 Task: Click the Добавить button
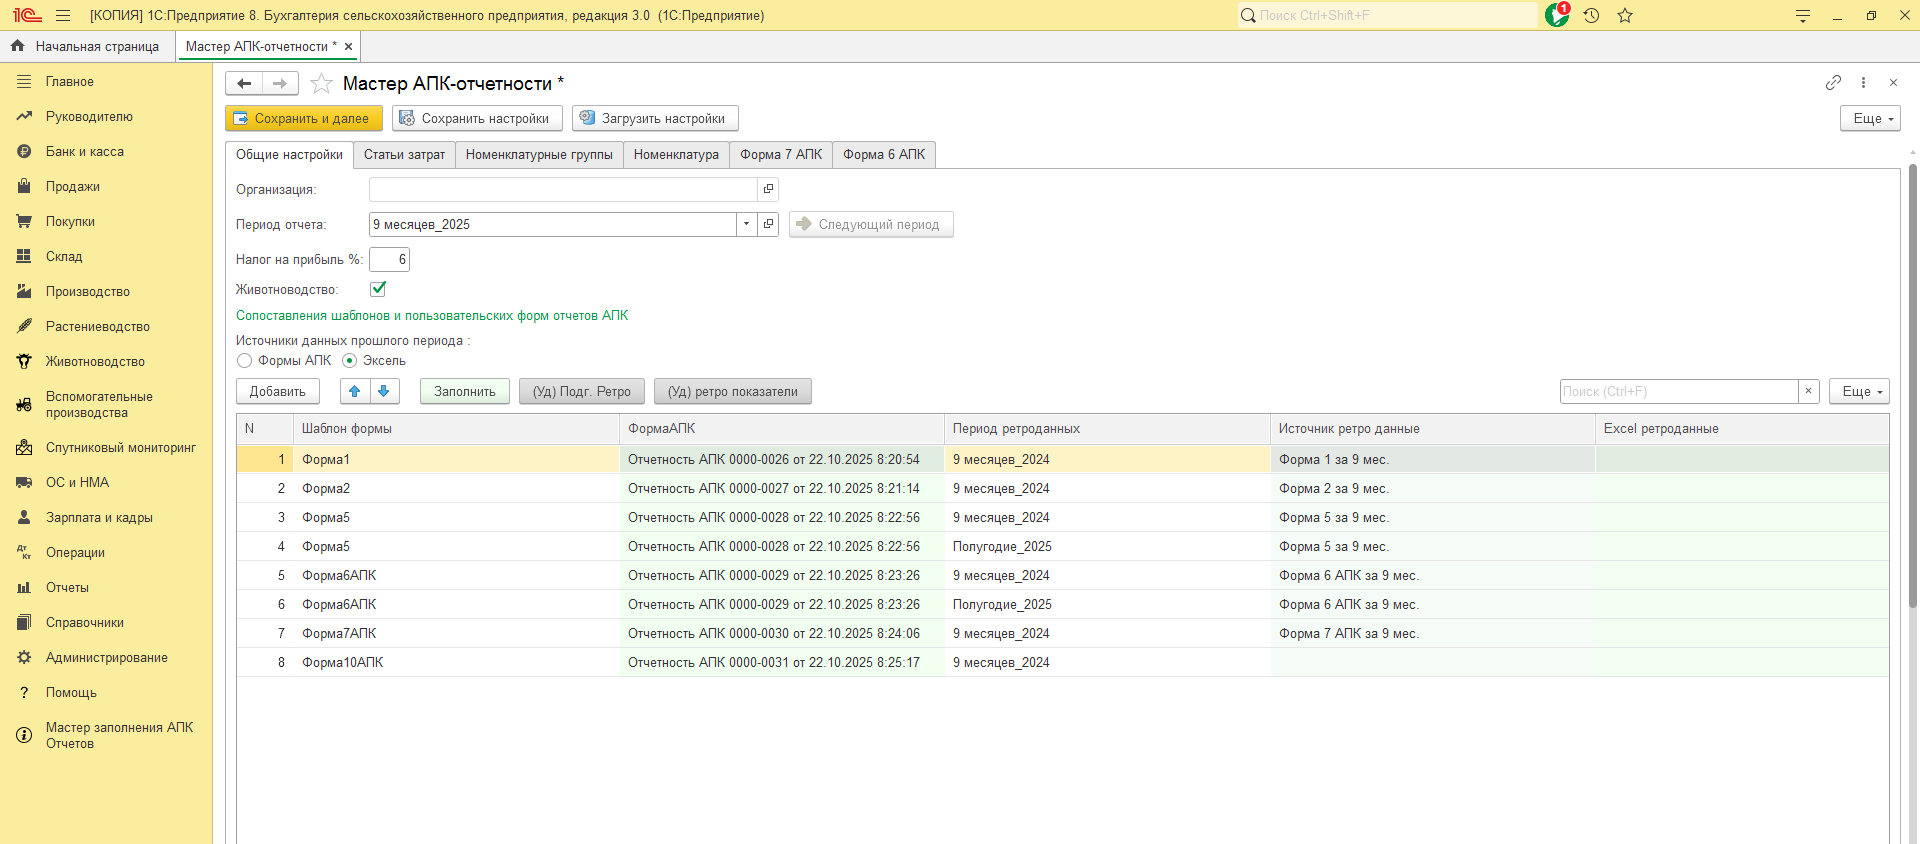click(x=278, y=392)
